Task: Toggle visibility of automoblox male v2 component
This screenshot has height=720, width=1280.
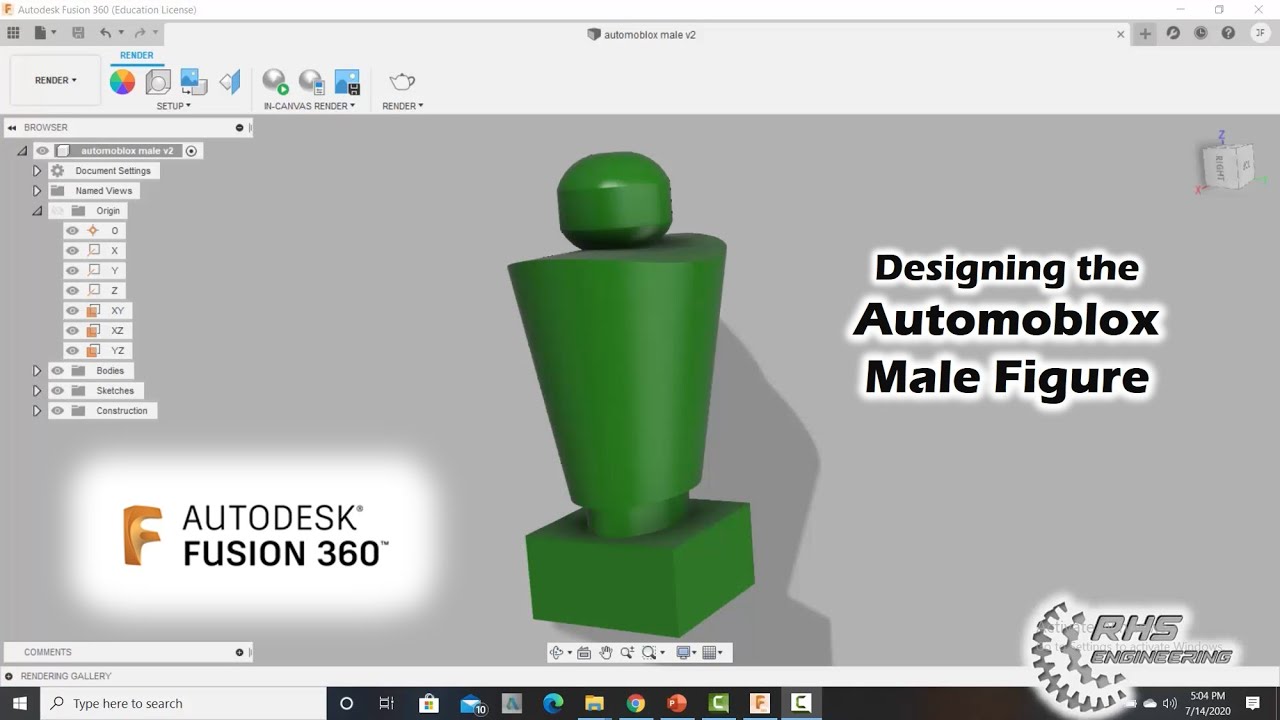Action: click(x=42, y=151)
